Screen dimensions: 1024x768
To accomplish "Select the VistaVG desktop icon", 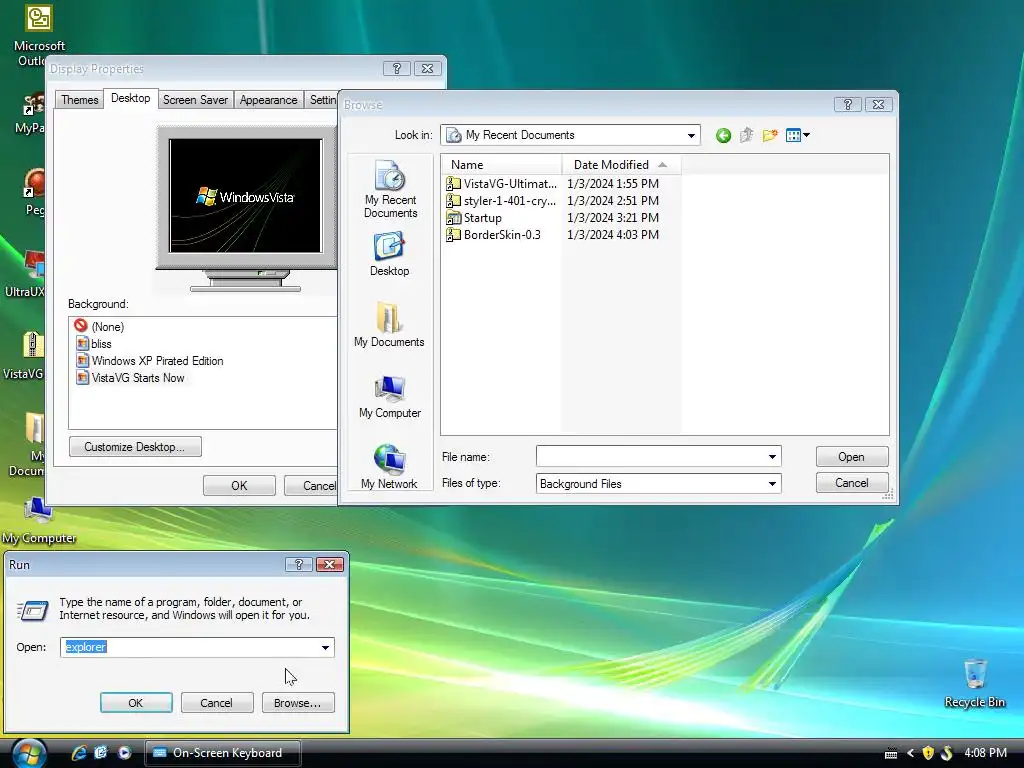I will pyautogui.click(x=24, y=356).
